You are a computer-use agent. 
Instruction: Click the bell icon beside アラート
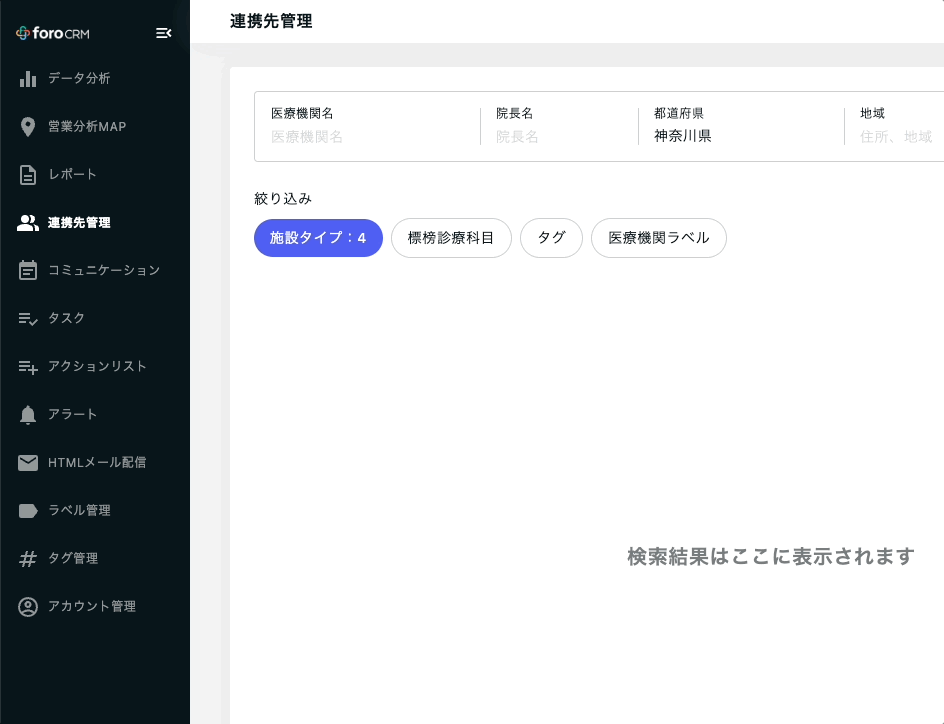tap(28, 415)
